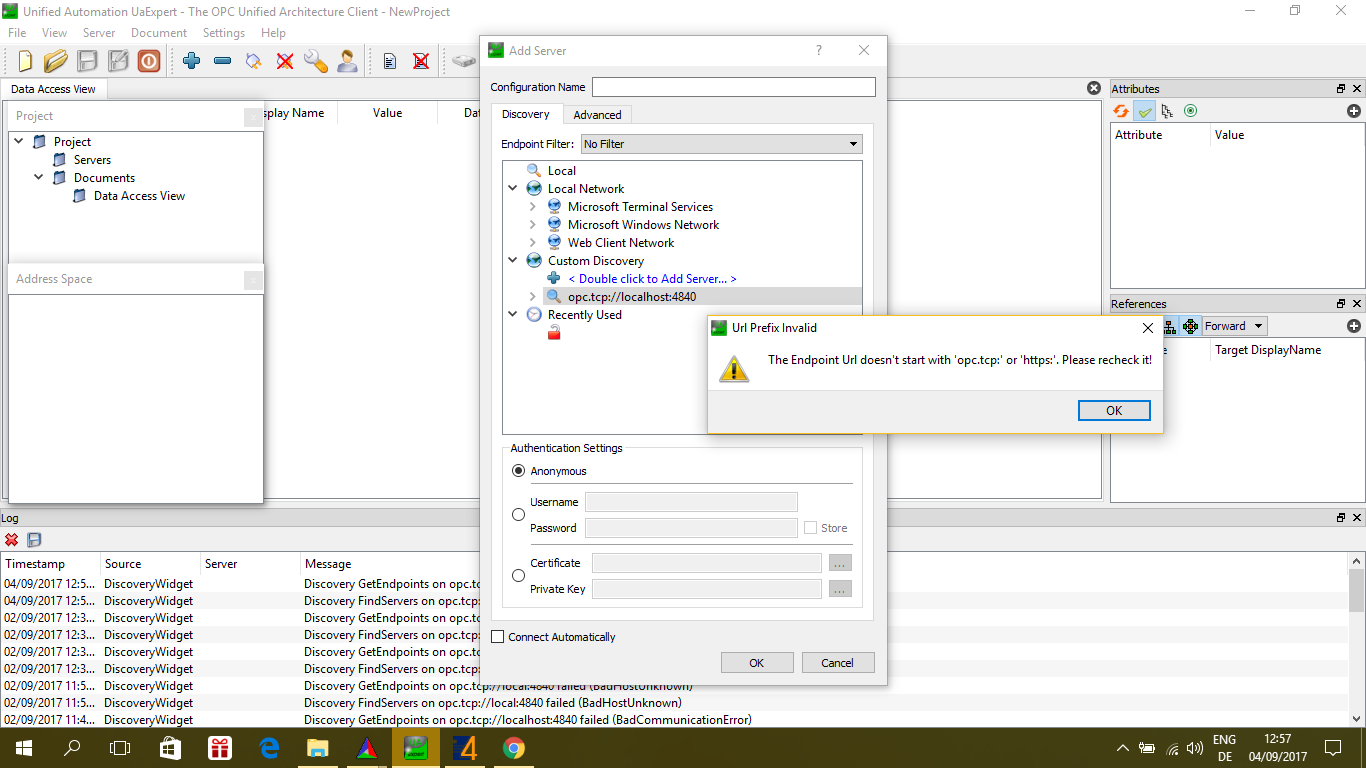Collapse the Documents tree node
Screen dimensions: 1366x768
(39, 178)
